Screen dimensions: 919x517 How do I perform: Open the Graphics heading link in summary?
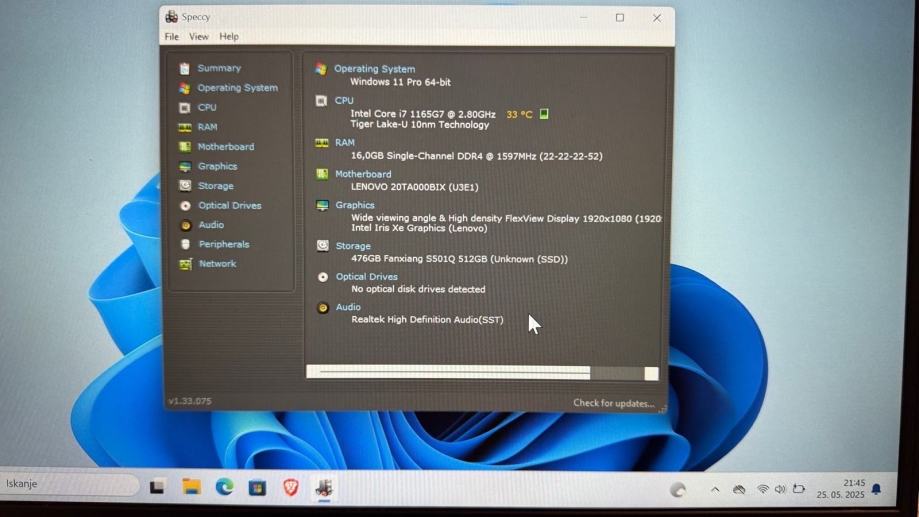355,205
